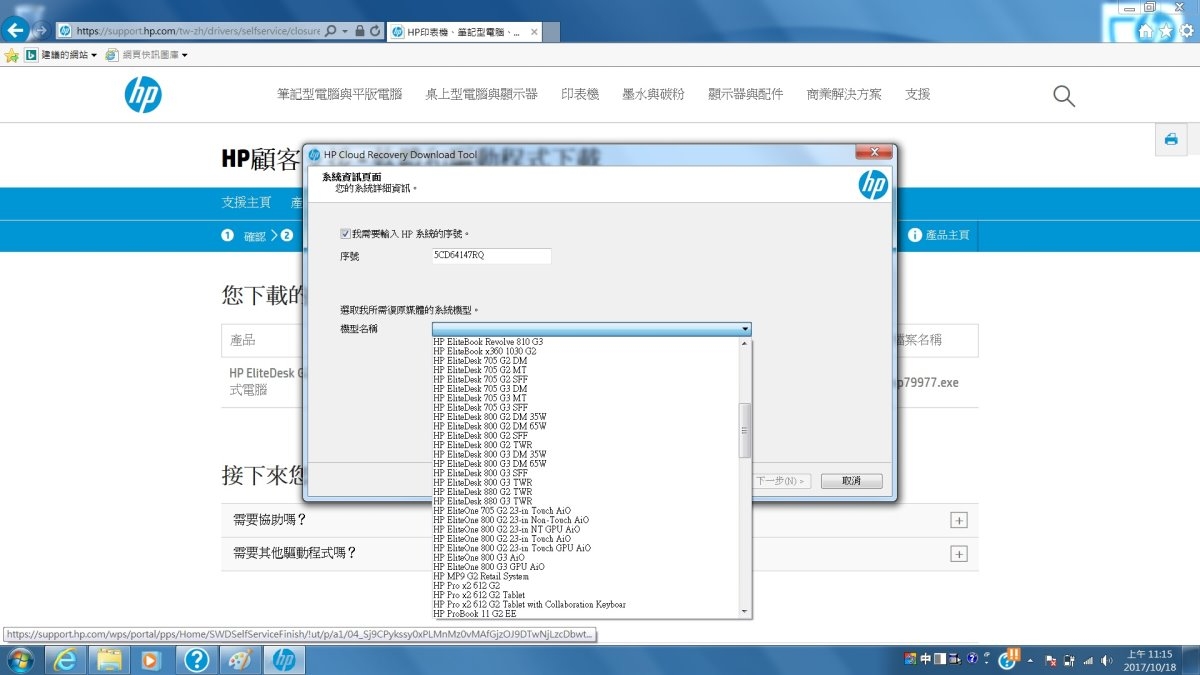
Task: Collapse the model name dropdown arrow
Action: click(745, 329)
